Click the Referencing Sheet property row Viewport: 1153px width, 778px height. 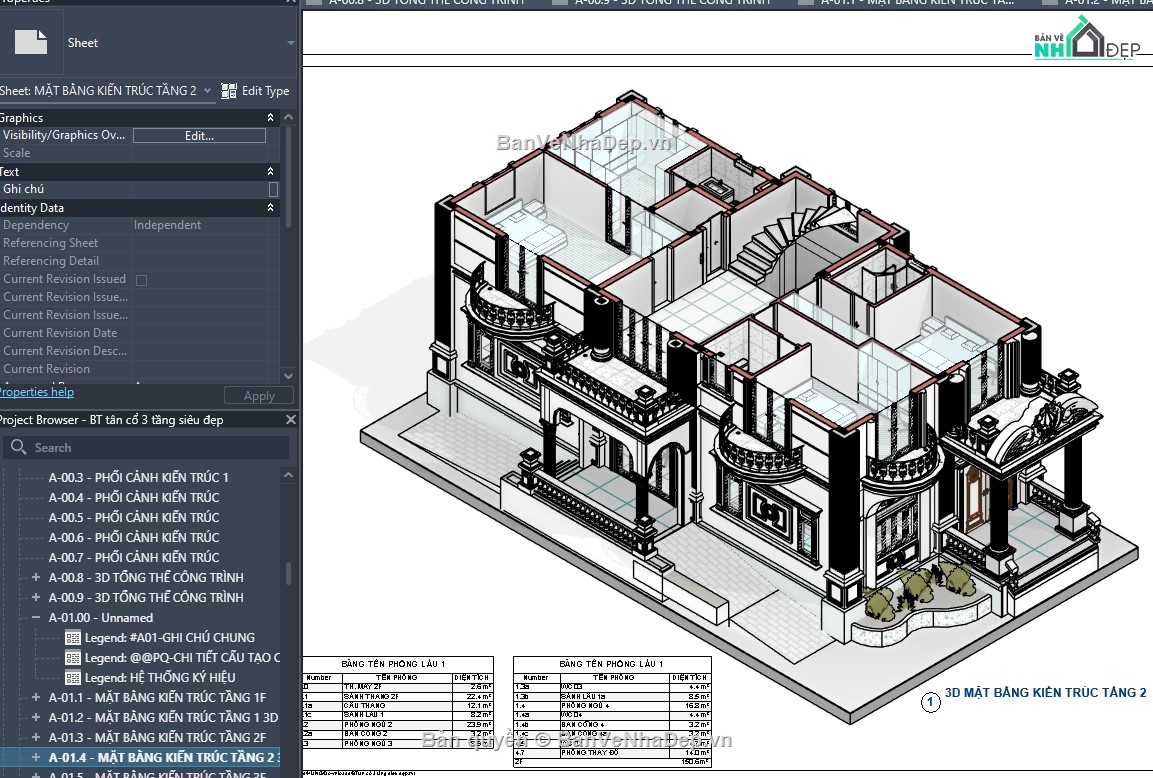coord(140,243)
